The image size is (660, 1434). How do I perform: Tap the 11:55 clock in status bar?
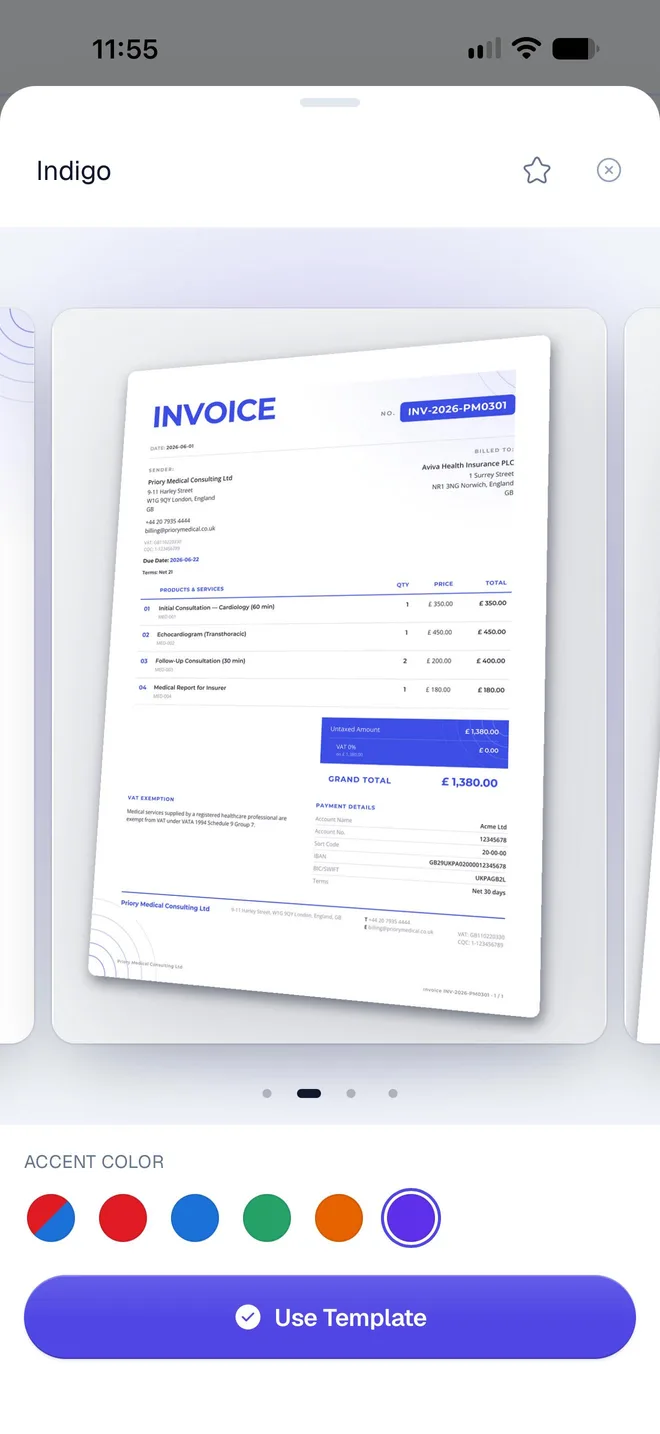[x=125, y=49]
